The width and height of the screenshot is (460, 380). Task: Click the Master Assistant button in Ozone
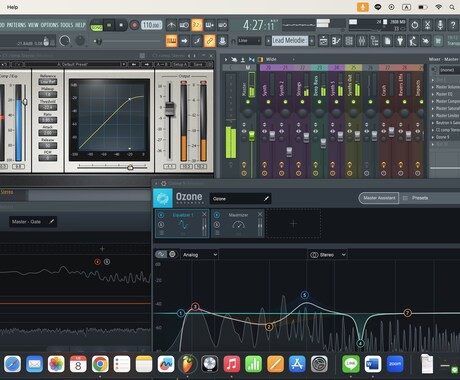tap(379, 198)
